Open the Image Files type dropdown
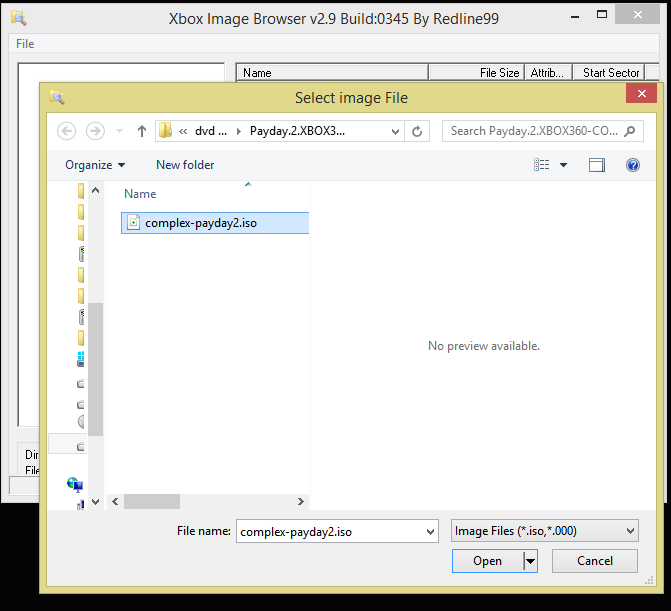 click(544, 531)
